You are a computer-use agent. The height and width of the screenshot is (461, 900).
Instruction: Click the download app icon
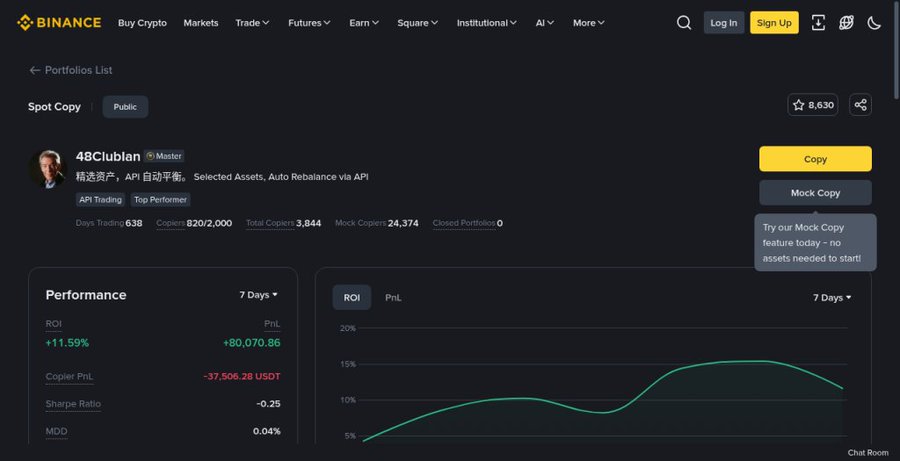click(818, 22)
